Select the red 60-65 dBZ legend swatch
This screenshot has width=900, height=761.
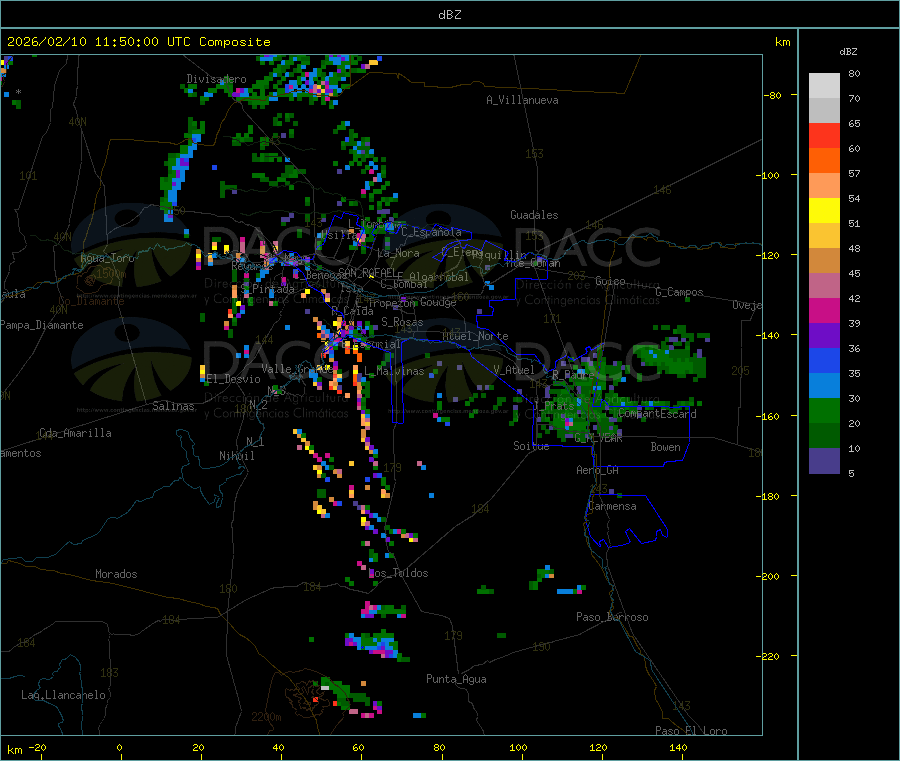click(x=824, y=135)
